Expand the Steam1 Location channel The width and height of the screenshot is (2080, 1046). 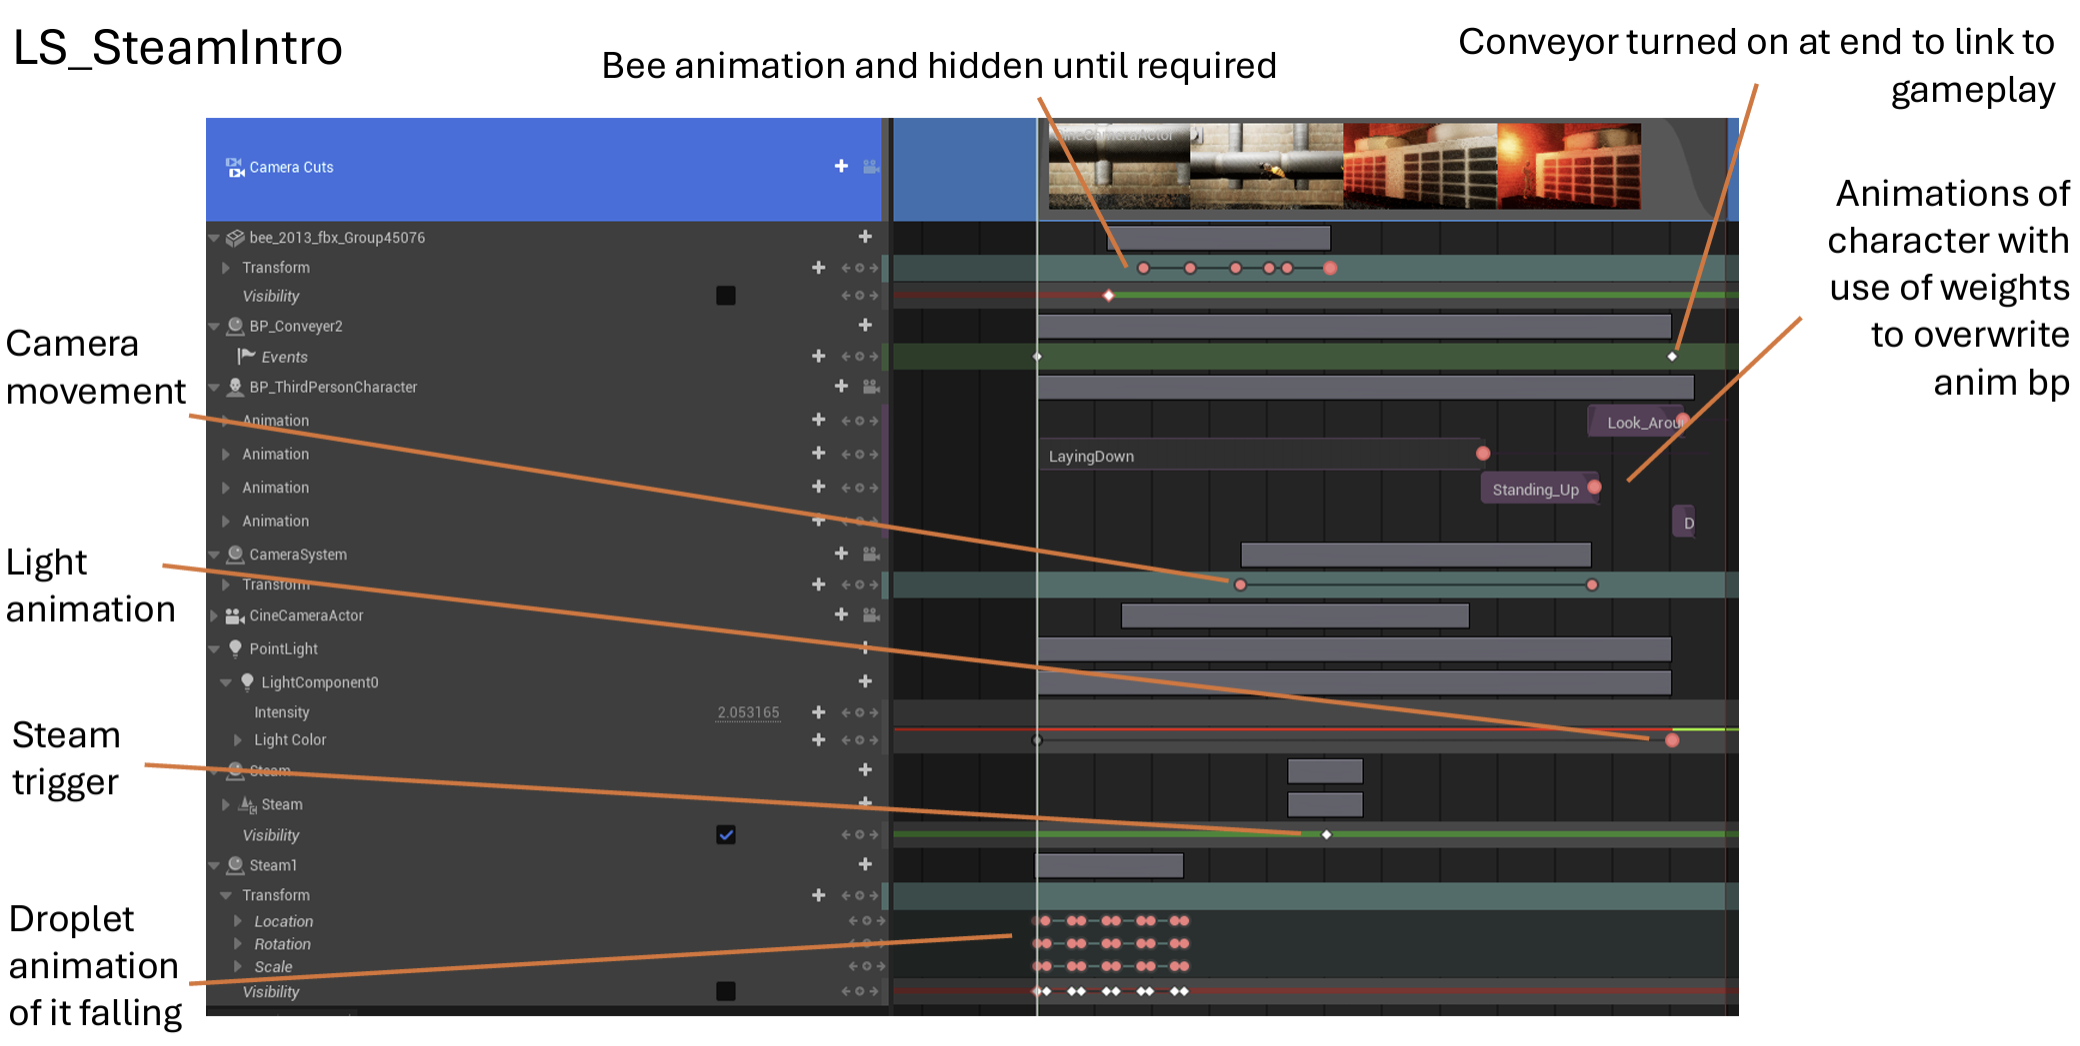238,921
